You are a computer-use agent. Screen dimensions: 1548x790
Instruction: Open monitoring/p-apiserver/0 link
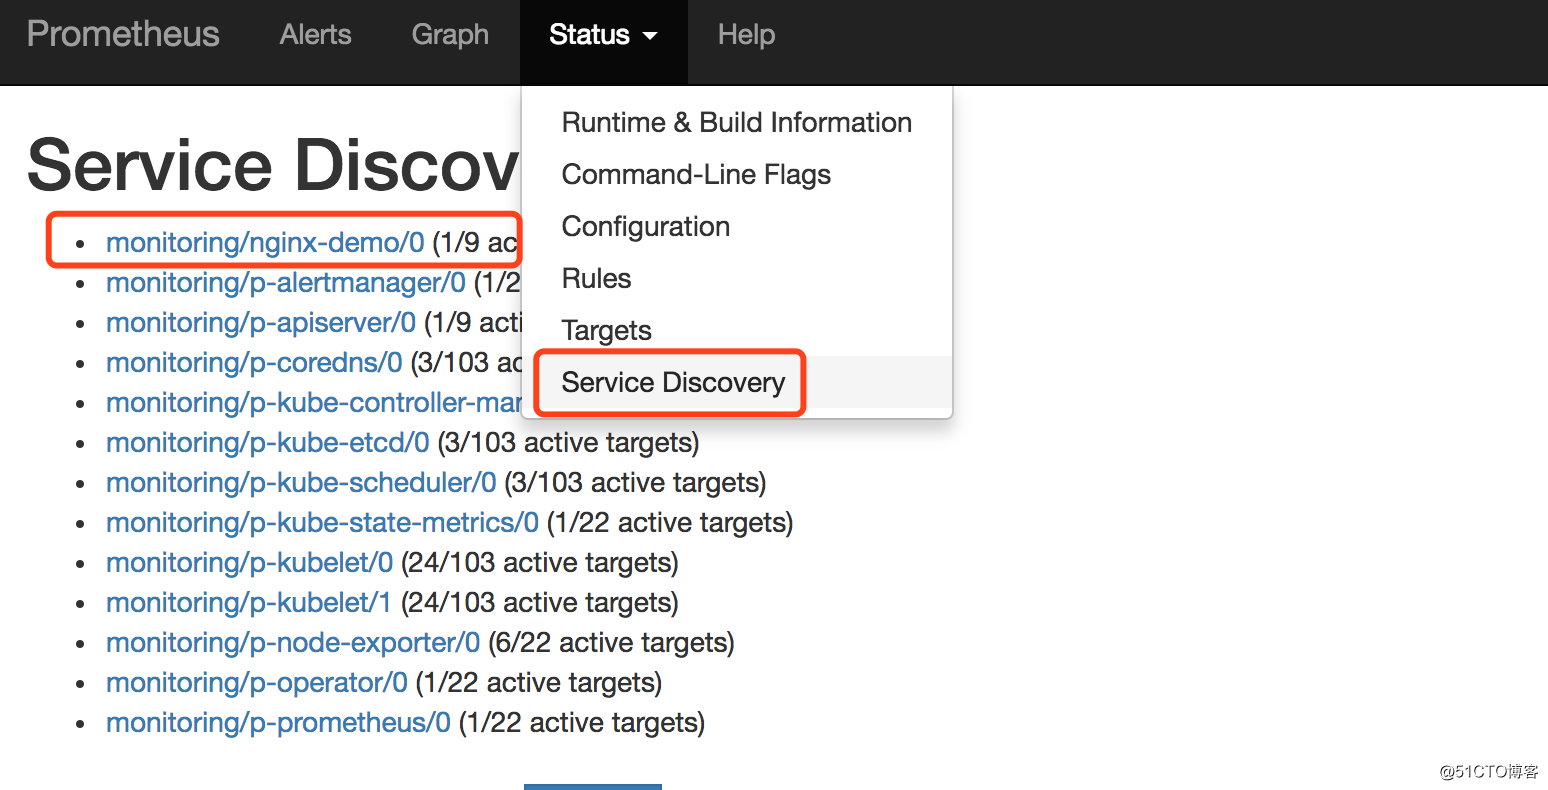(x=261, y=322)
